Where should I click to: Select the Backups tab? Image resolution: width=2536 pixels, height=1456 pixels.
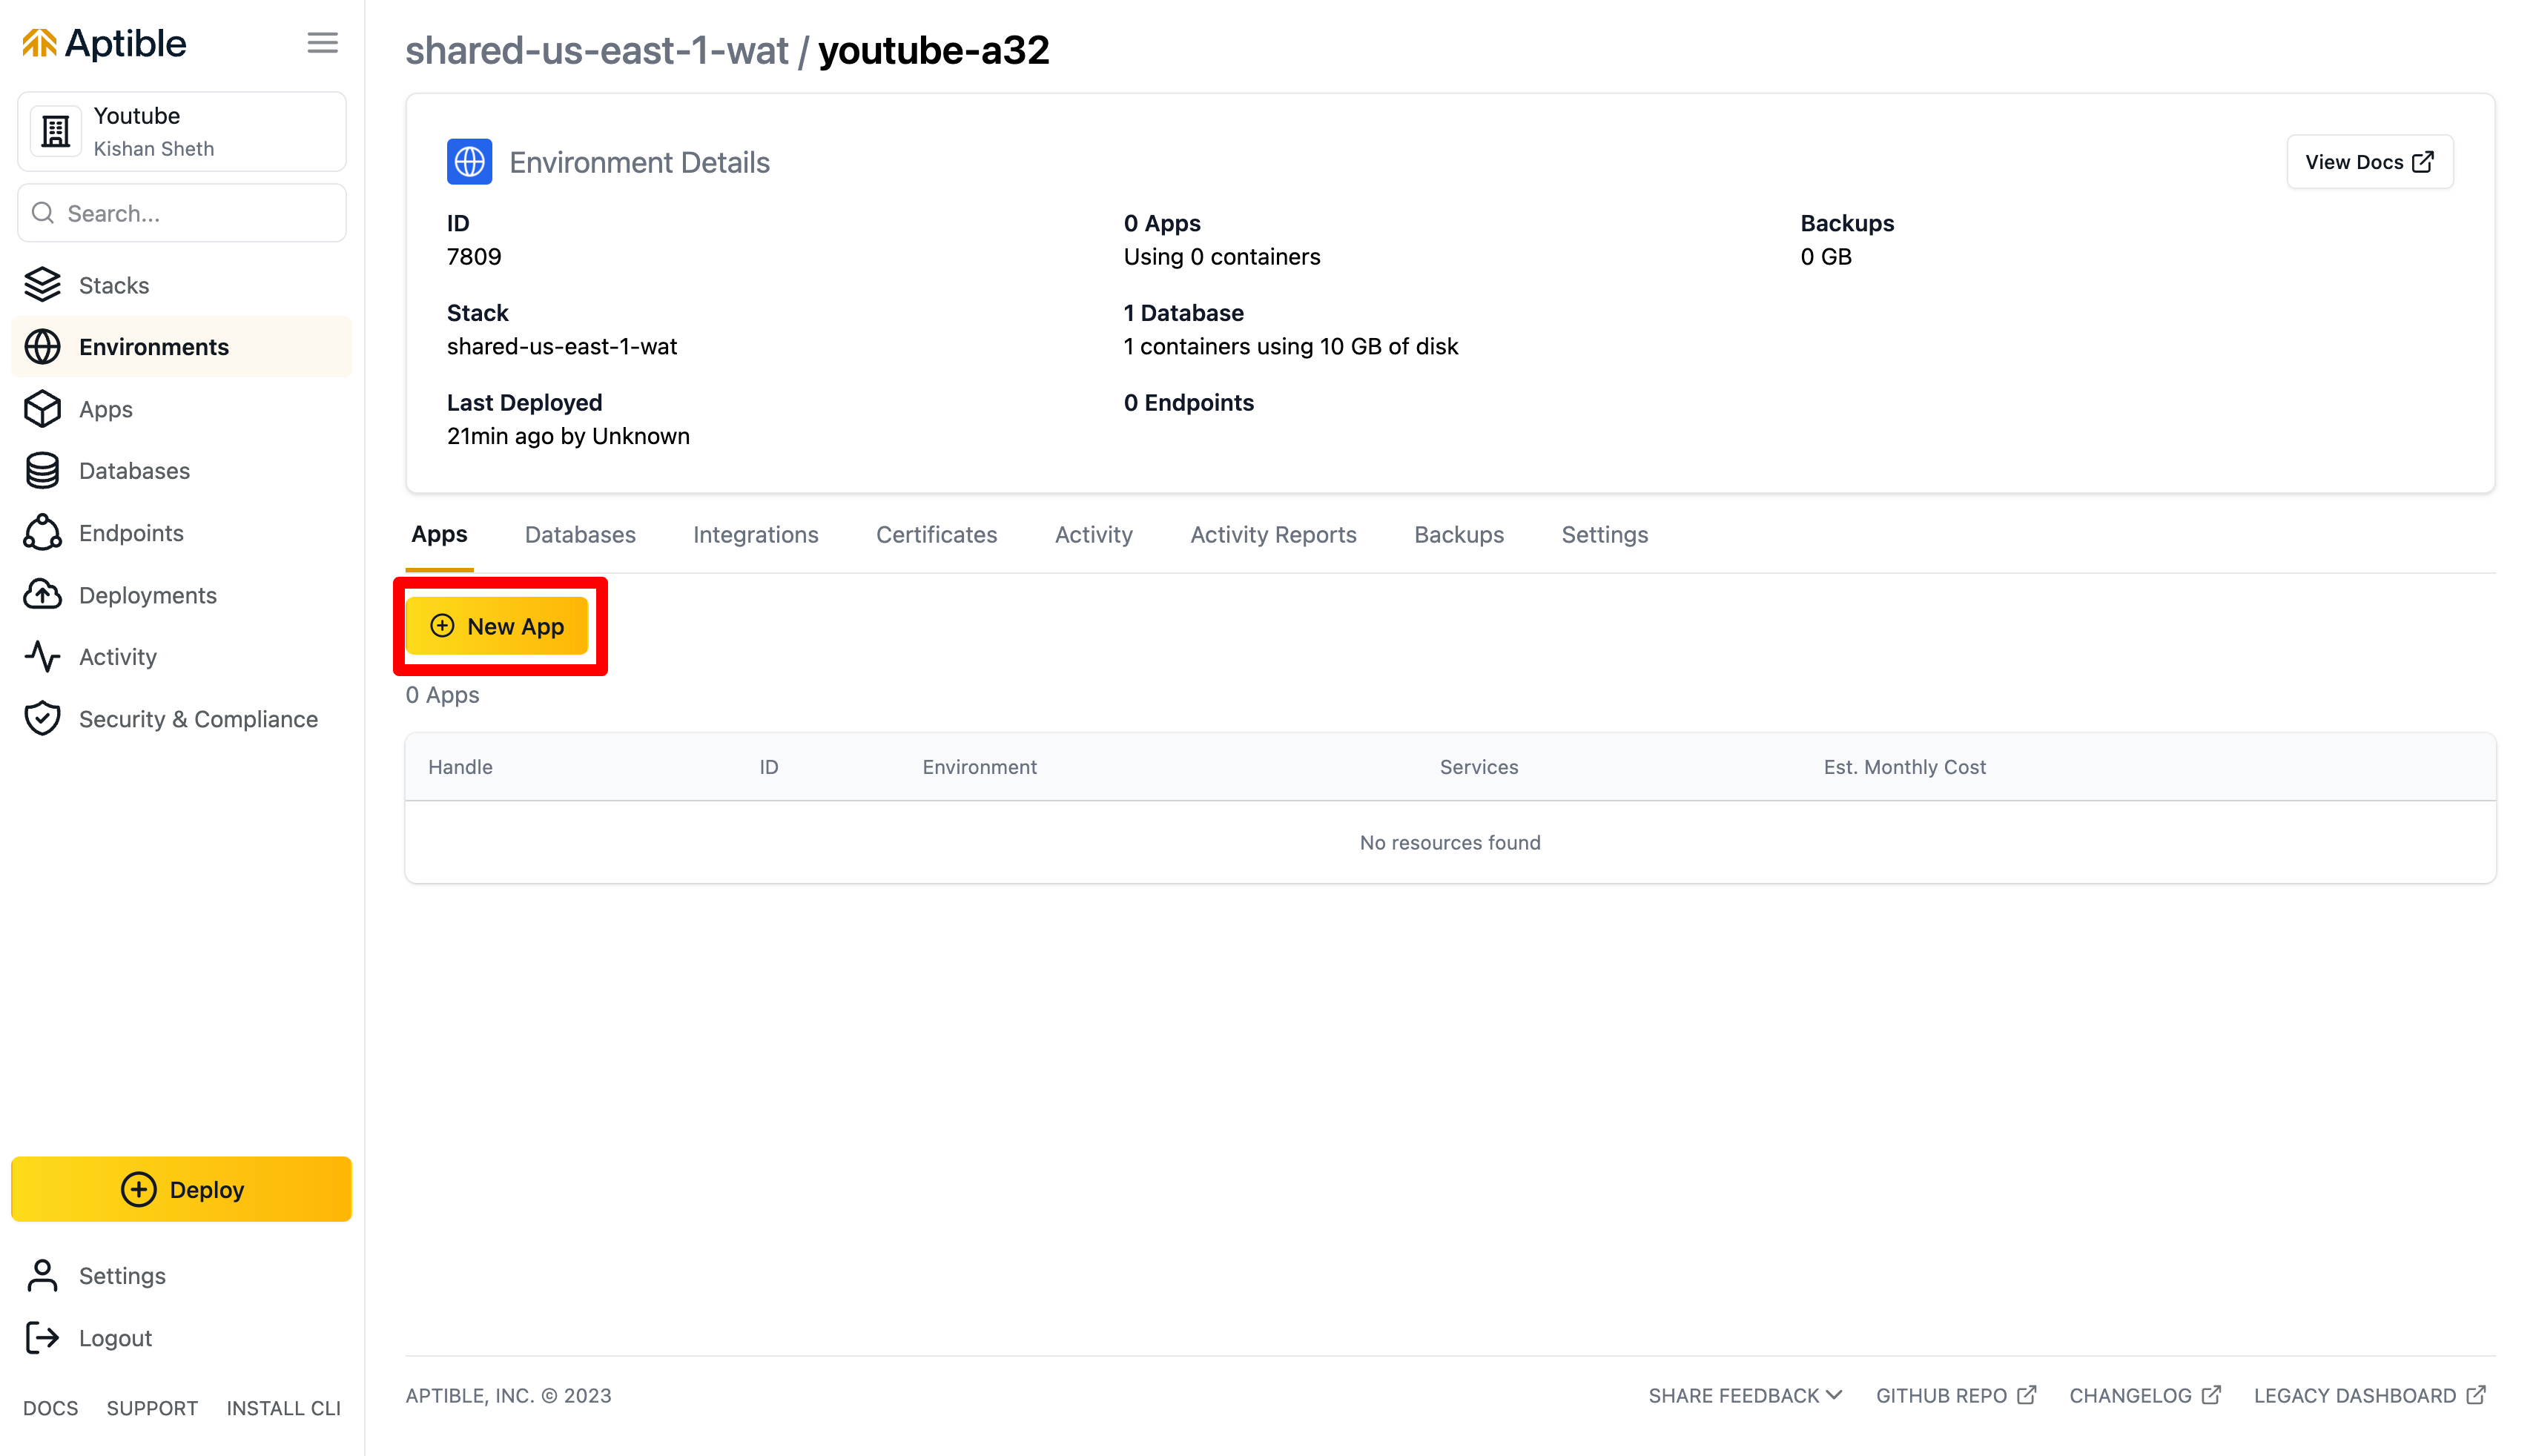[1458, 535]
